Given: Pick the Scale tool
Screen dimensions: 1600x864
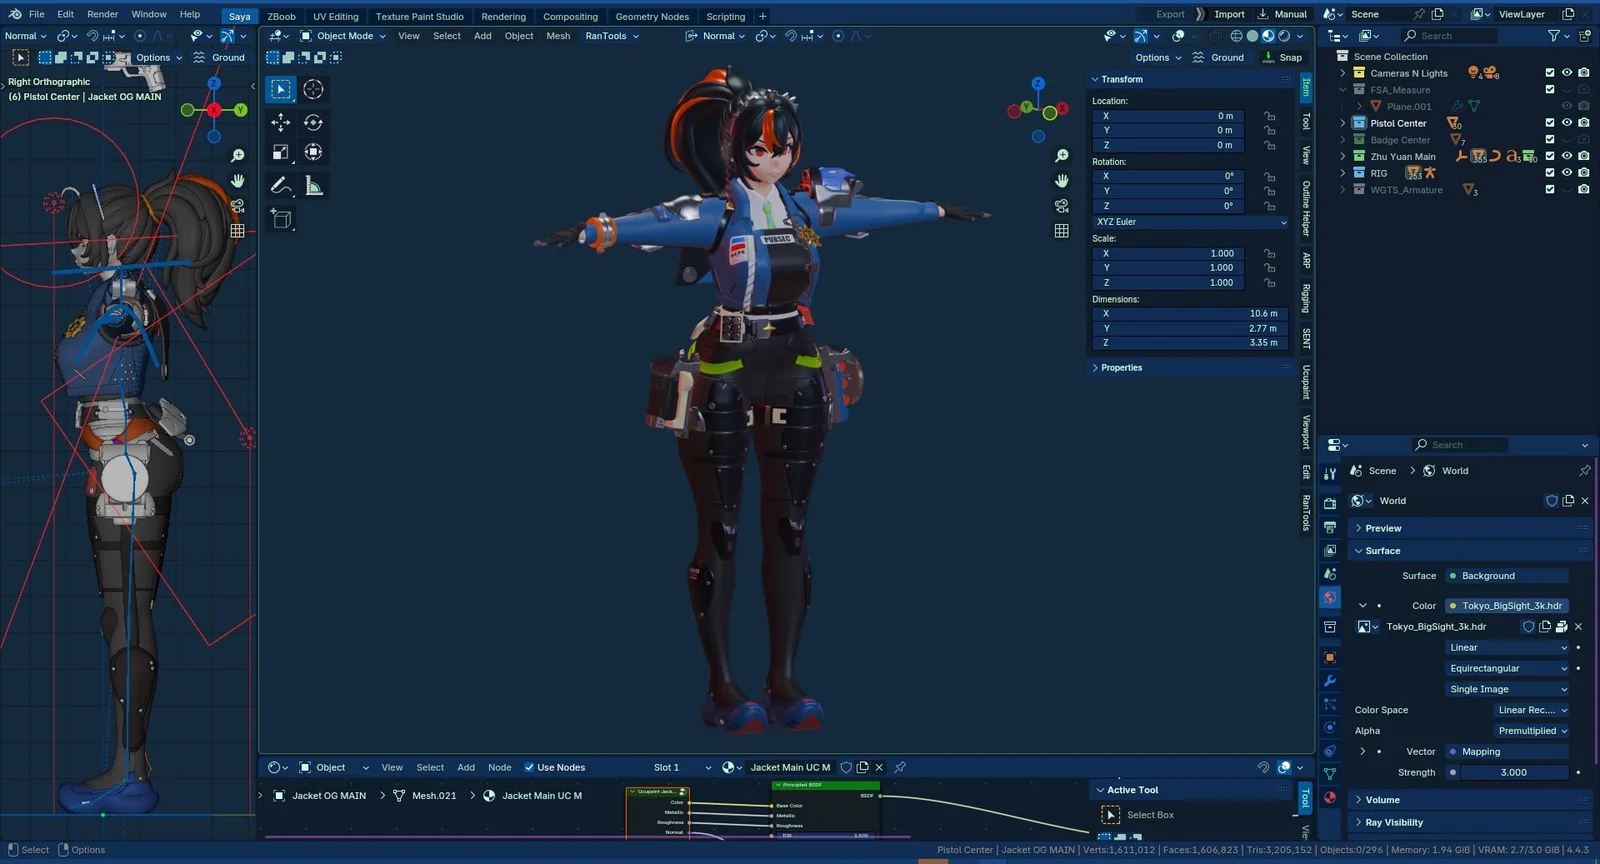Looking at the screenshot, I should 281,152.
